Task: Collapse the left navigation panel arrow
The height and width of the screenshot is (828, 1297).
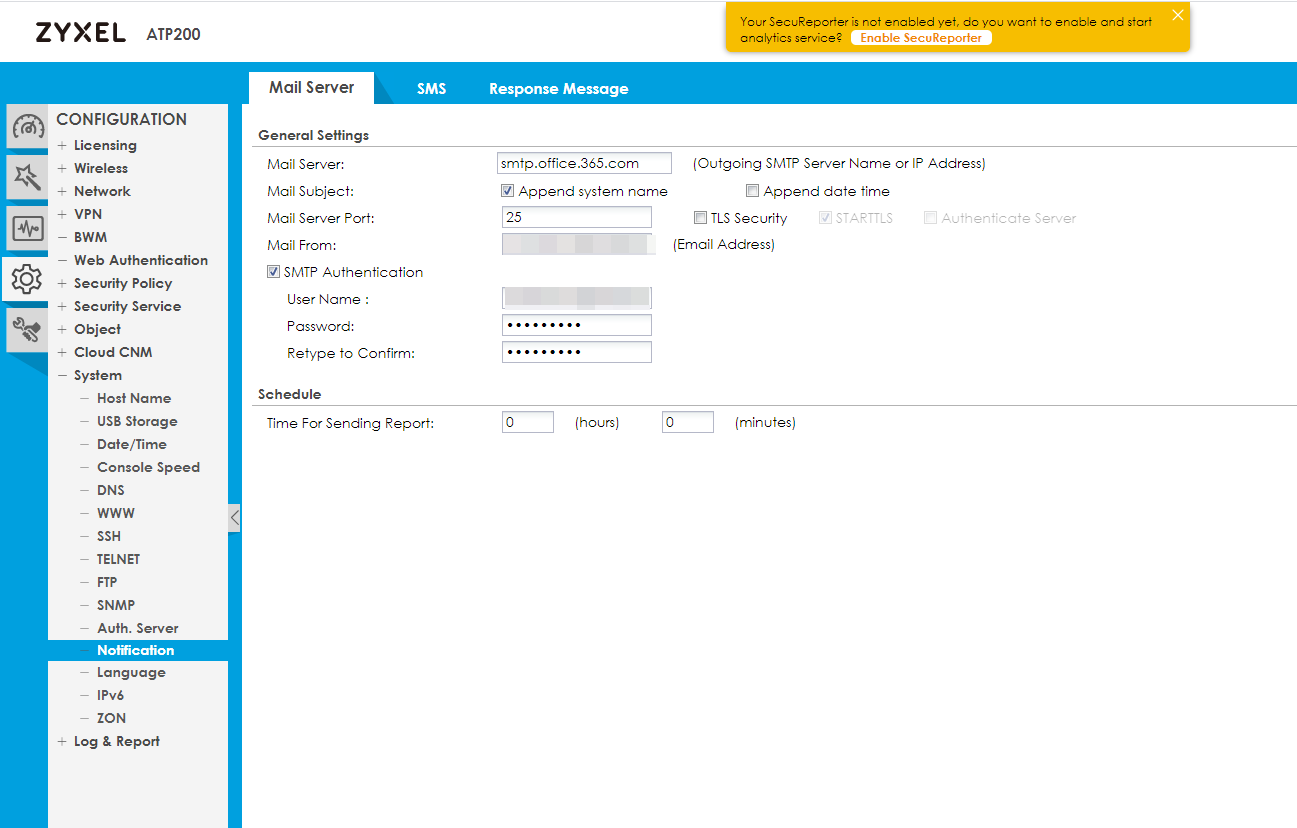Action: pyautogui.click(x=234, y=518)
